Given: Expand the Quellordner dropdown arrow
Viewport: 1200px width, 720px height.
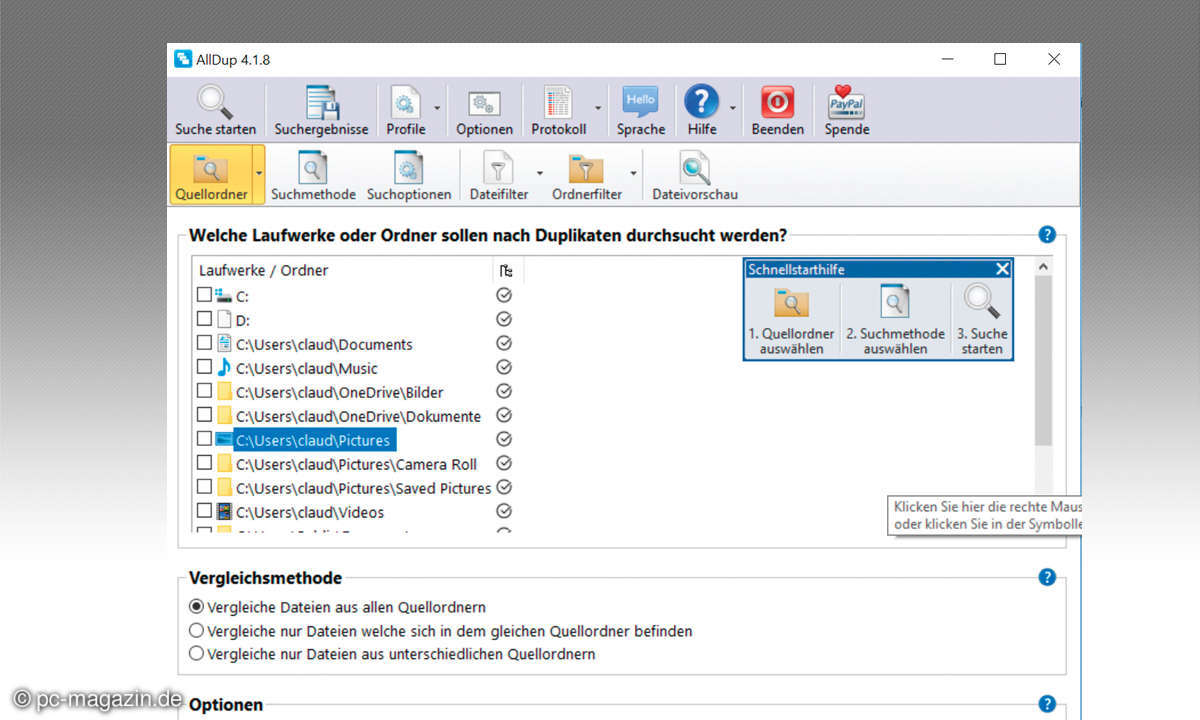Looking at the screenshot, I should pyautogui.click(x=259, y=172).
